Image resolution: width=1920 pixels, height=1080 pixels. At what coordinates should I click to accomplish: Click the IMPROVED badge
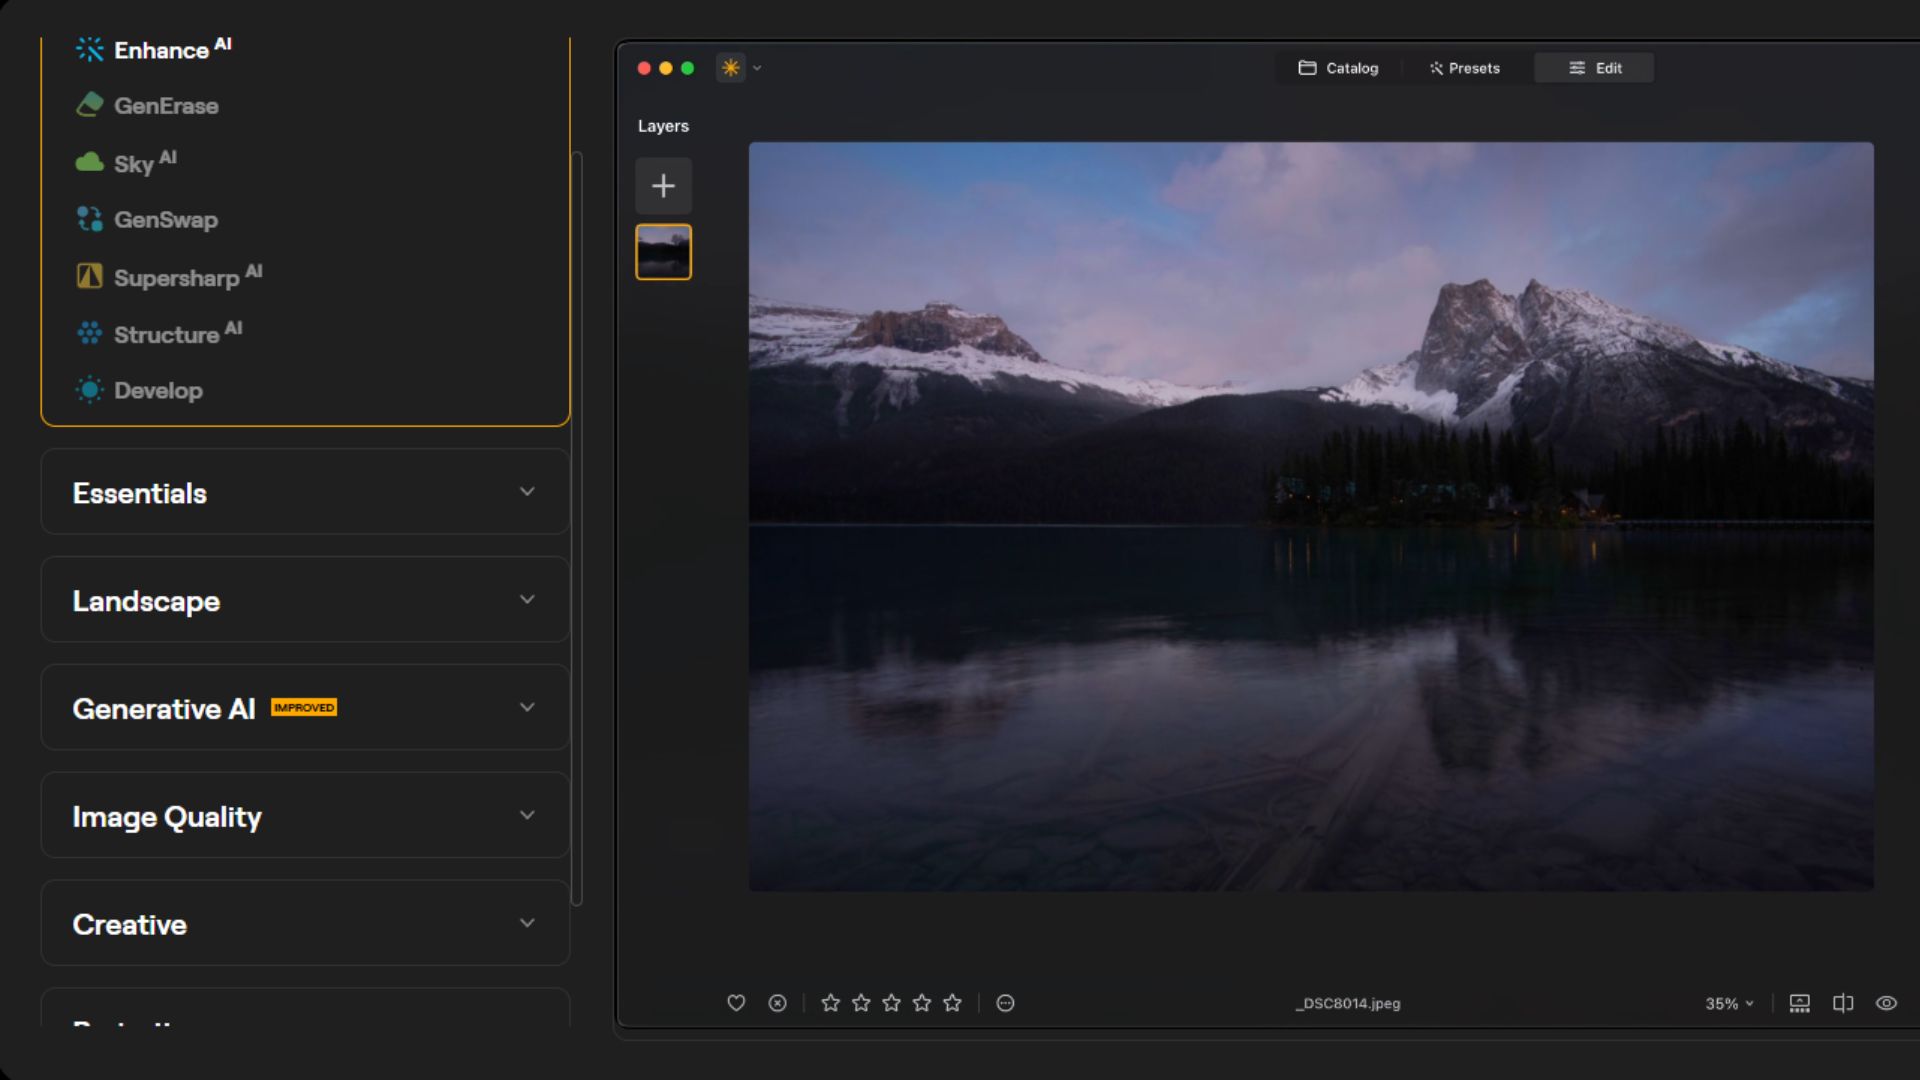tap(304, 707)
